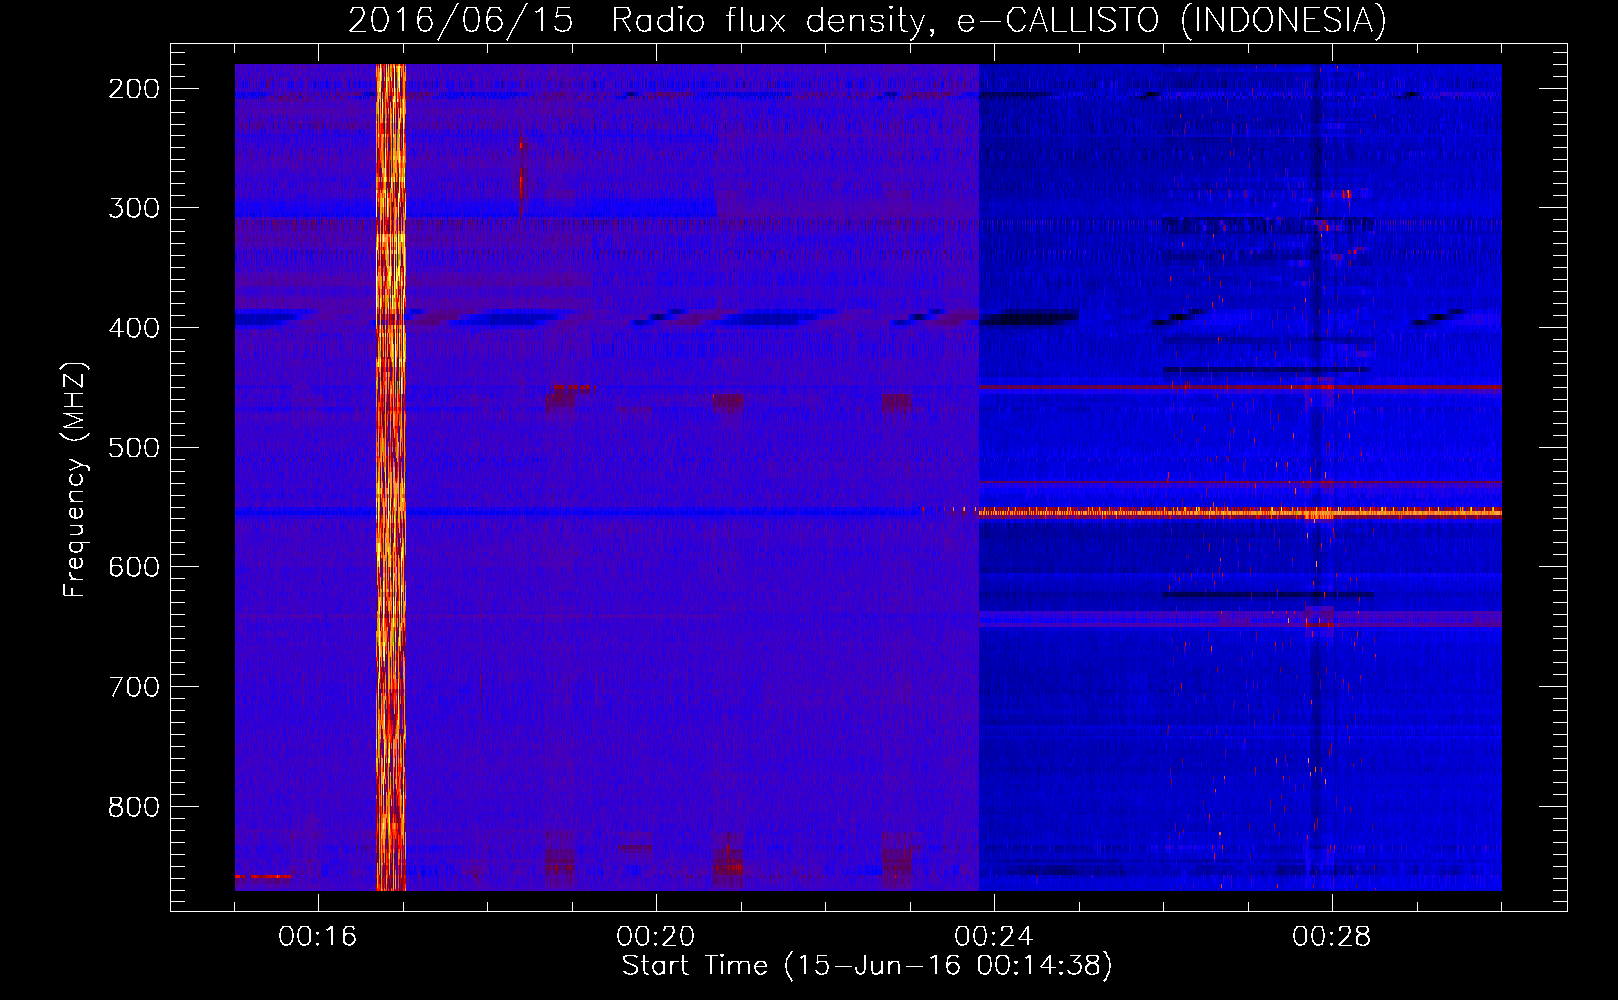This screenshot has height=1000, width=1618.
Task: Click the 600 frequency tick label
Action: [134, 567]
